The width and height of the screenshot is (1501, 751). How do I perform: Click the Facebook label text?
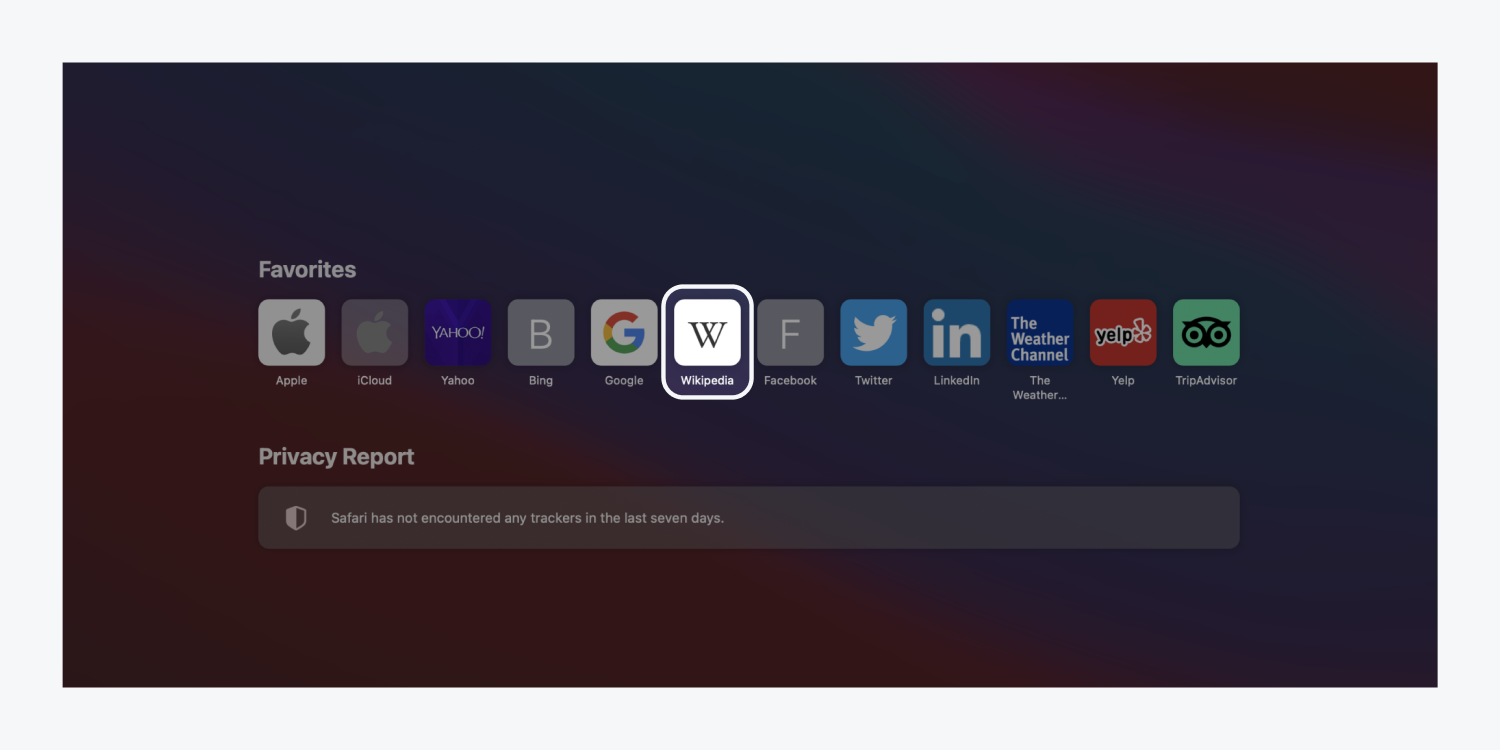point(790,381)
